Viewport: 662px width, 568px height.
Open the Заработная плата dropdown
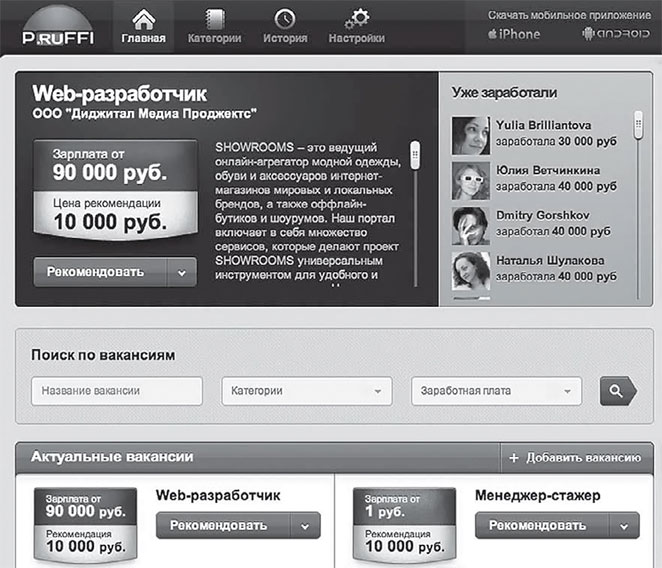pyautogui.click(x=496, y=391)
